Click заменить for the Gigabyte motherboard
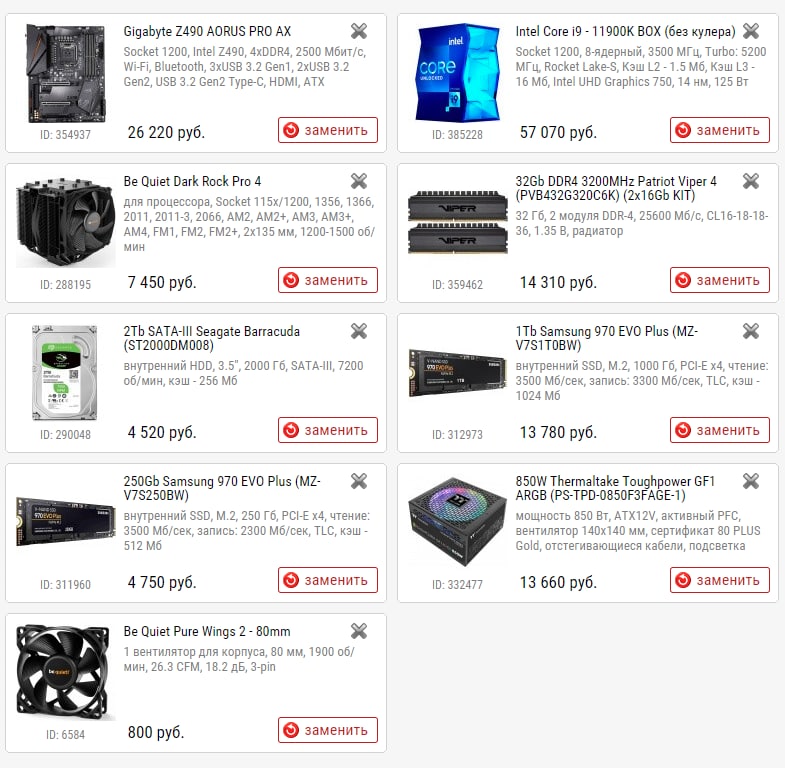Image resolution: width=785 pixels, height=768 pixels. (328, 130)
